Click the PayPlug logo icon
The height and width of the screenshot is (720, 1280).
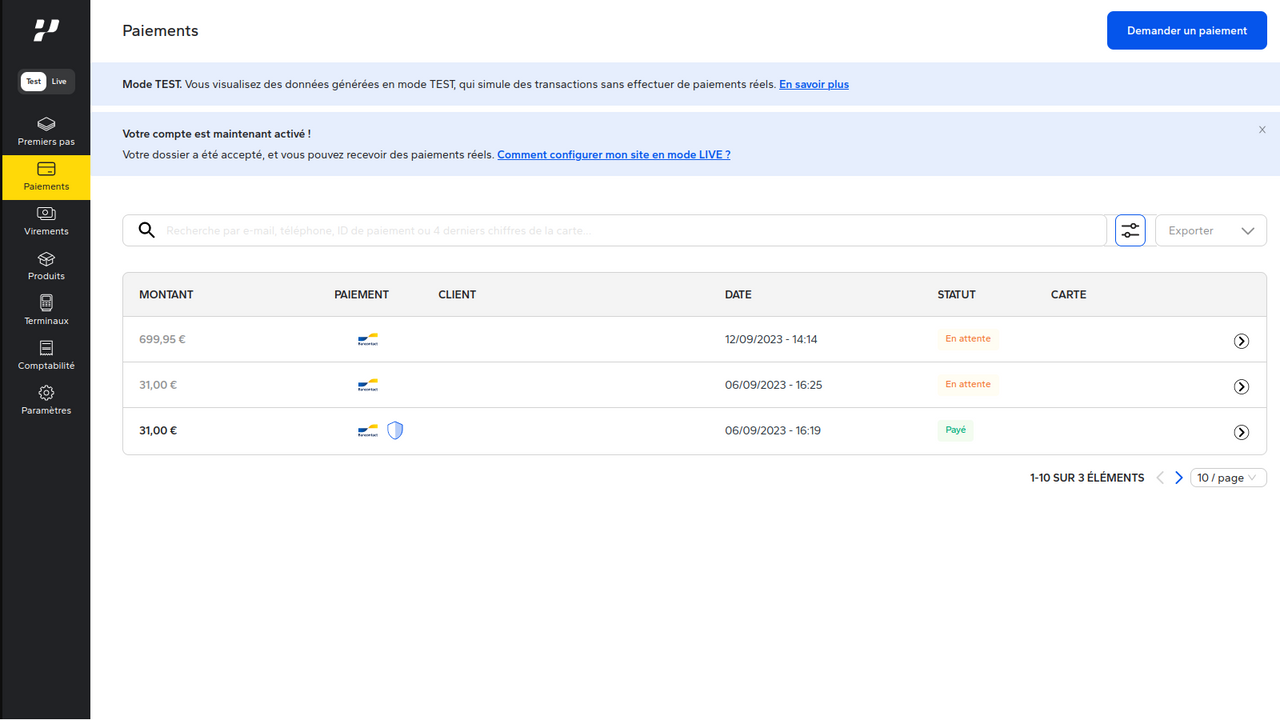click(46, 30)
